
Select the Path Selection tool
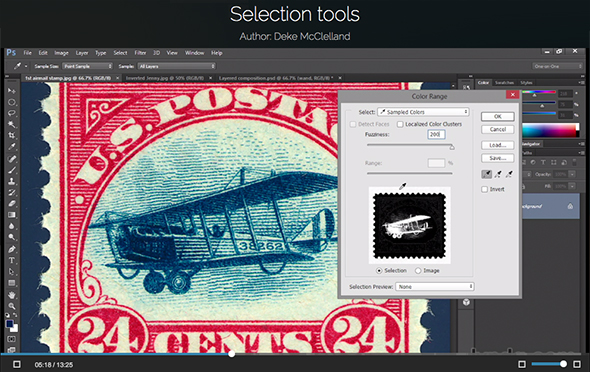pos(12,272)
